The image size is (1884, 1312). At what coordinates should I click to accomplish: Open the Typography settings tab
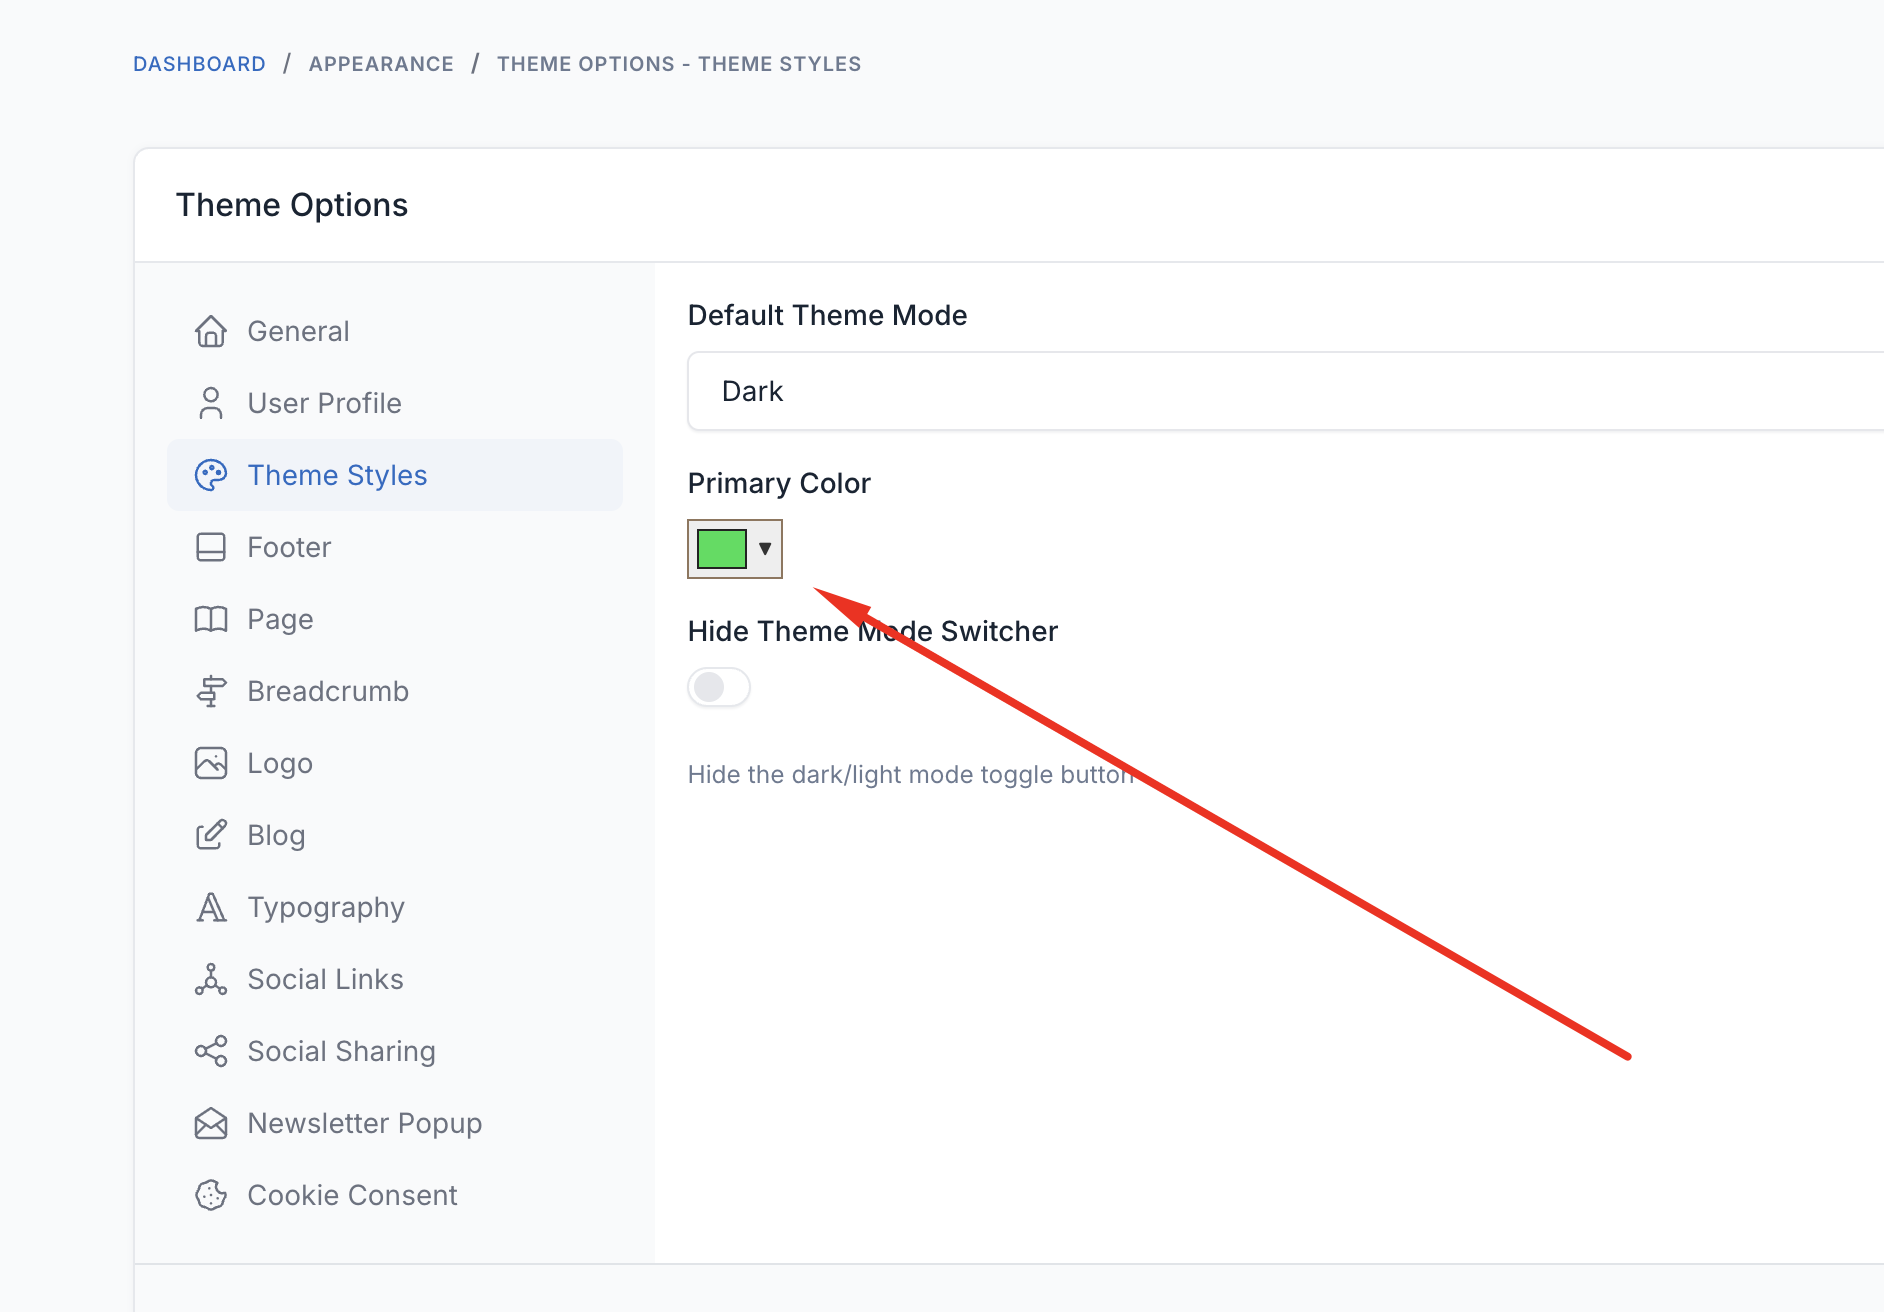click(x=326, y=907)
